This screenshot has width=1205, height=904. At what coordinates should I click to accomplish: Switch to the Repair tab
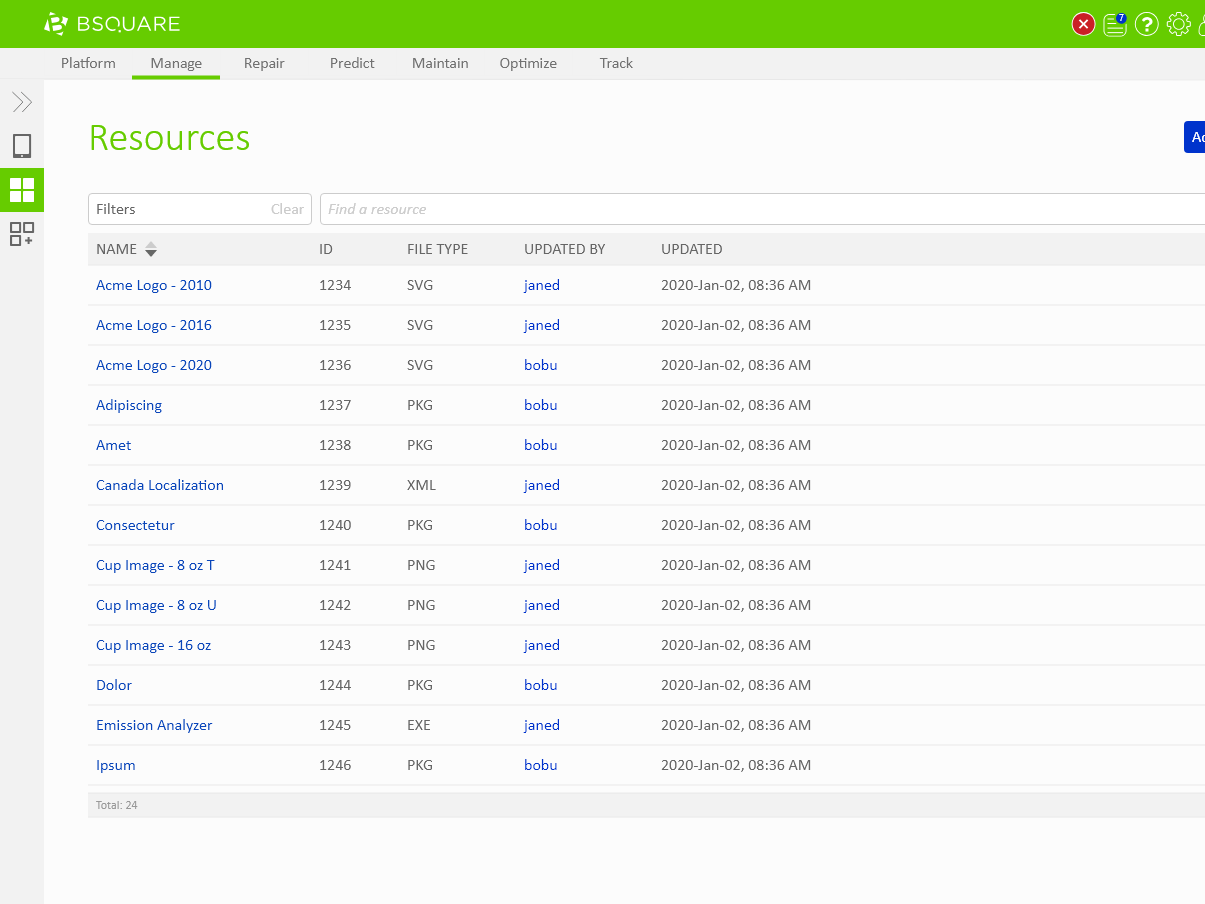click(264, 63)
